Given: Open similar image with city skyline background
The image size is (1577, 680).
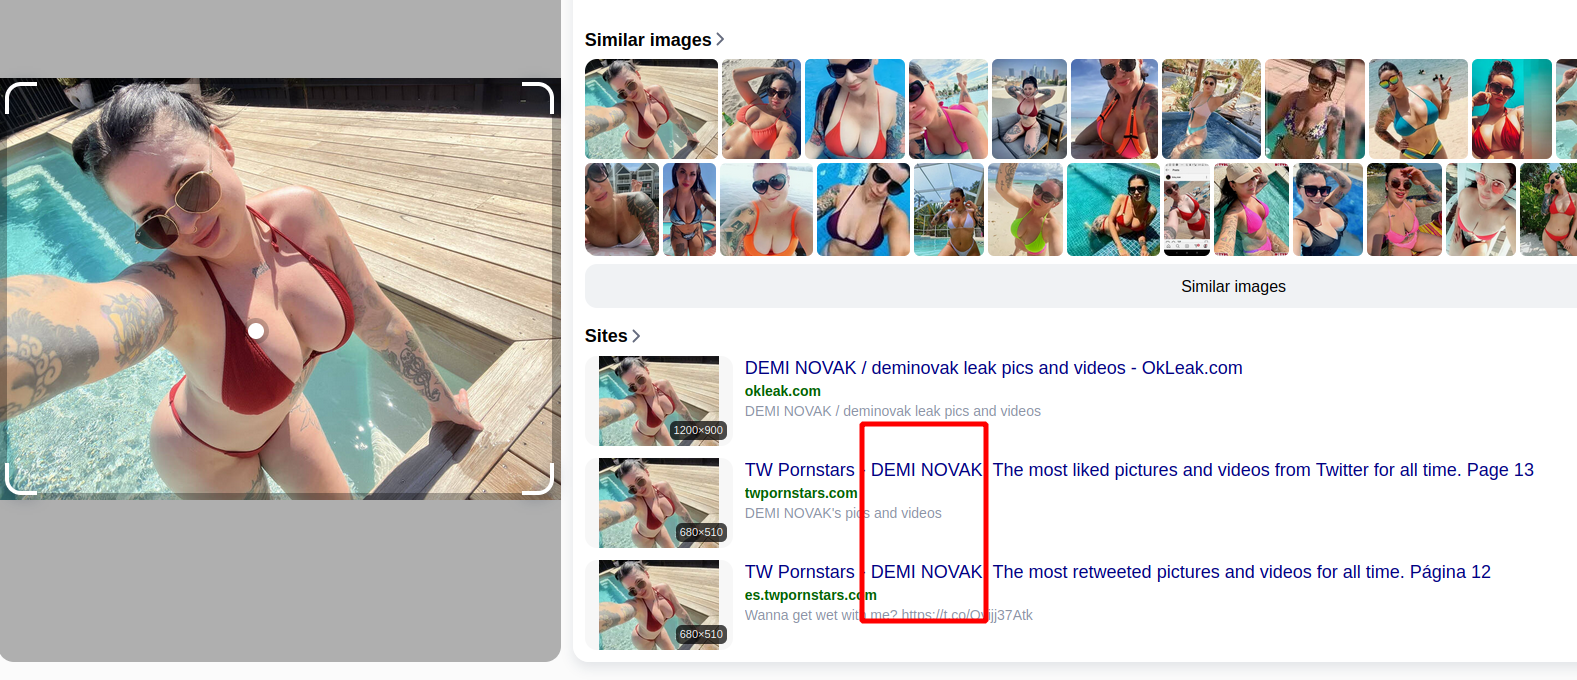Looking at the screenshot, I should [x=1029, y=109].
